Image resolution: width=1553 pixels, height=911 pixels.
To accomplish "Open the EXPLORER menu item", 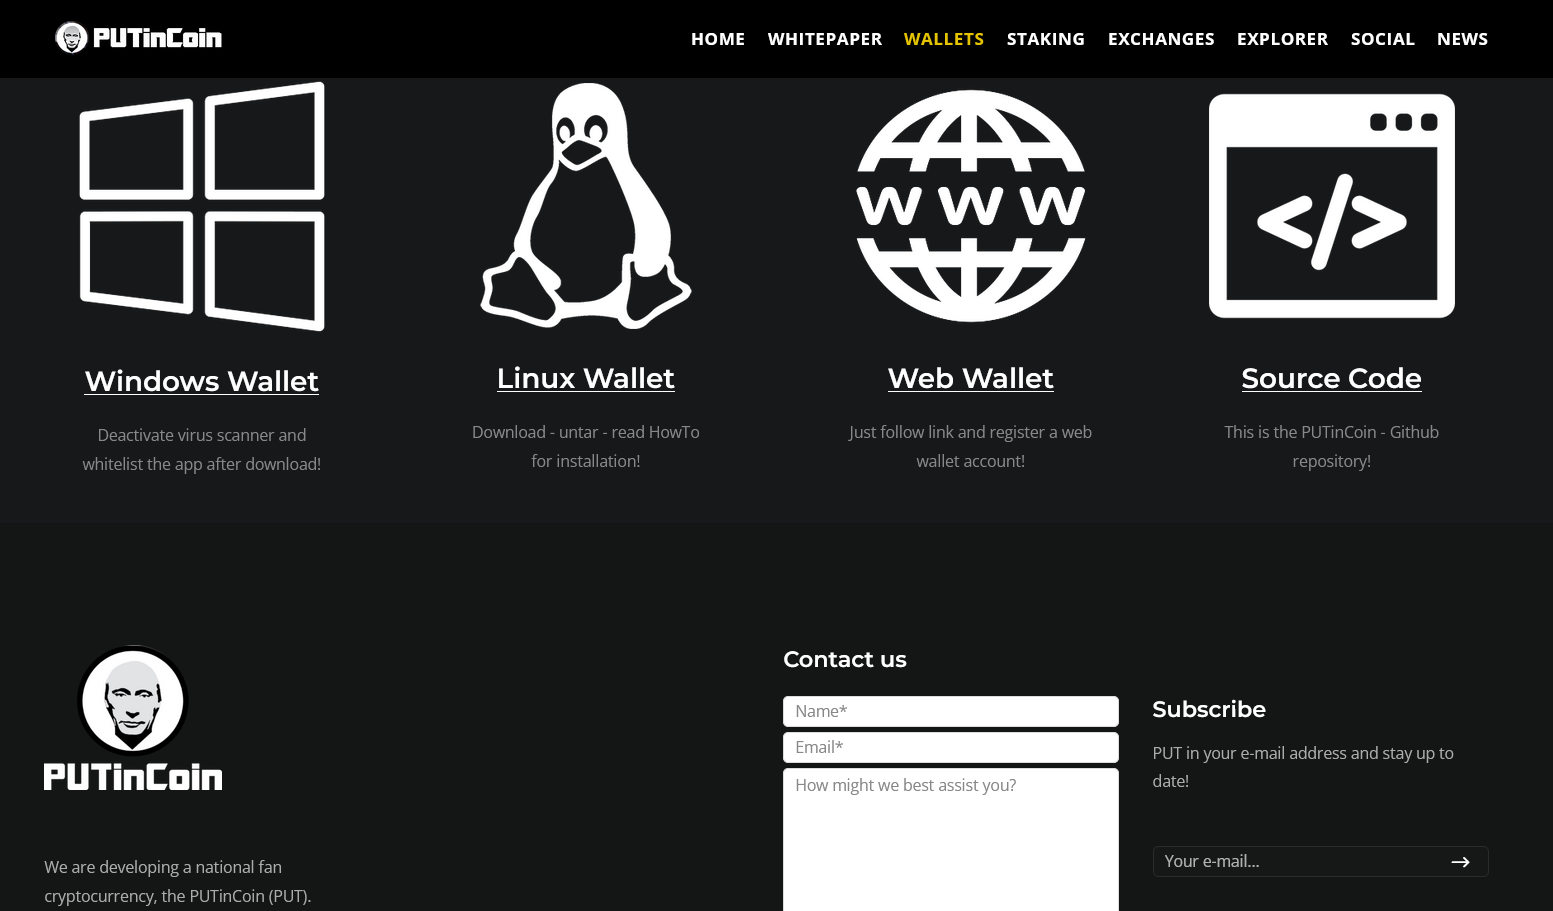I will (1283, 39).
